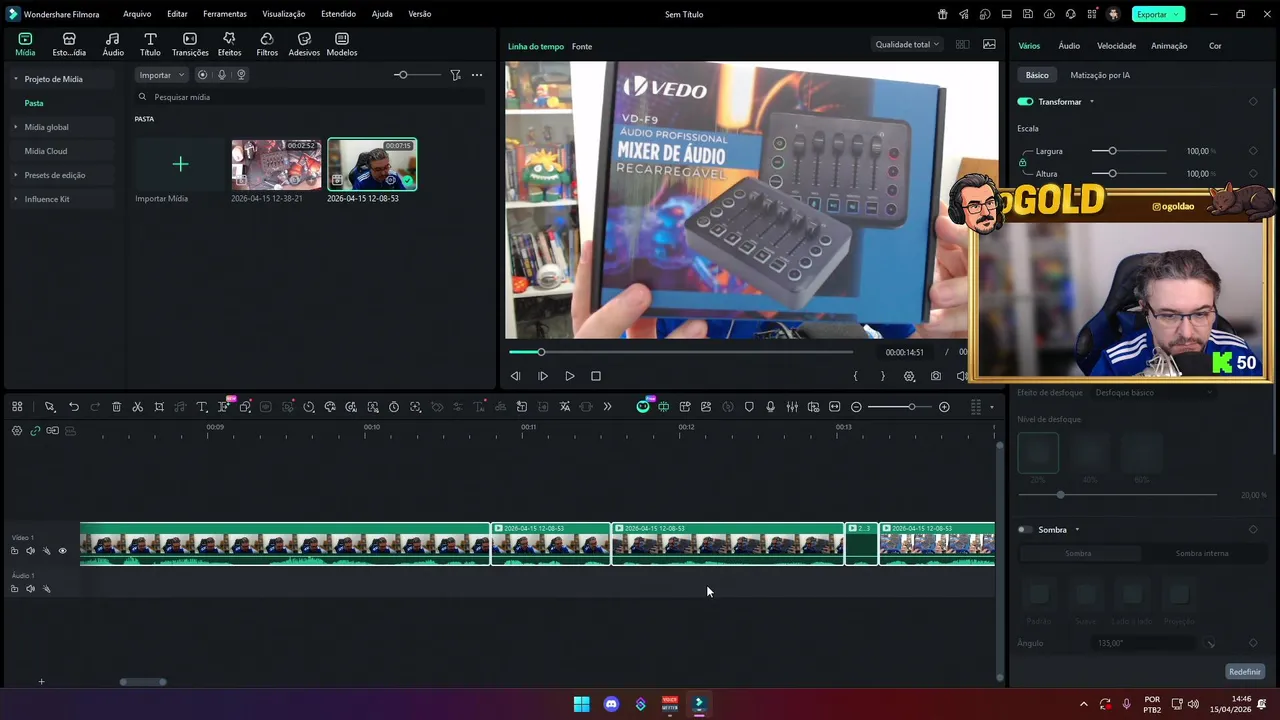1280x720 pixels.
Task: Click the mark in curly brace icon
Action: [855, 376]
